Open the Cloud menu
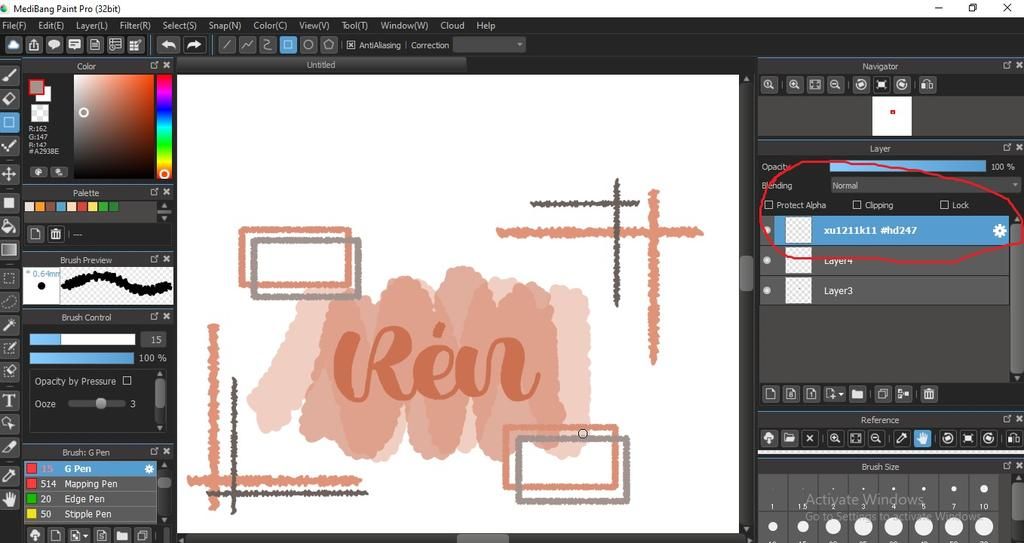Image resolution: width=1024 pixels, height=543 pixels. 452,25
